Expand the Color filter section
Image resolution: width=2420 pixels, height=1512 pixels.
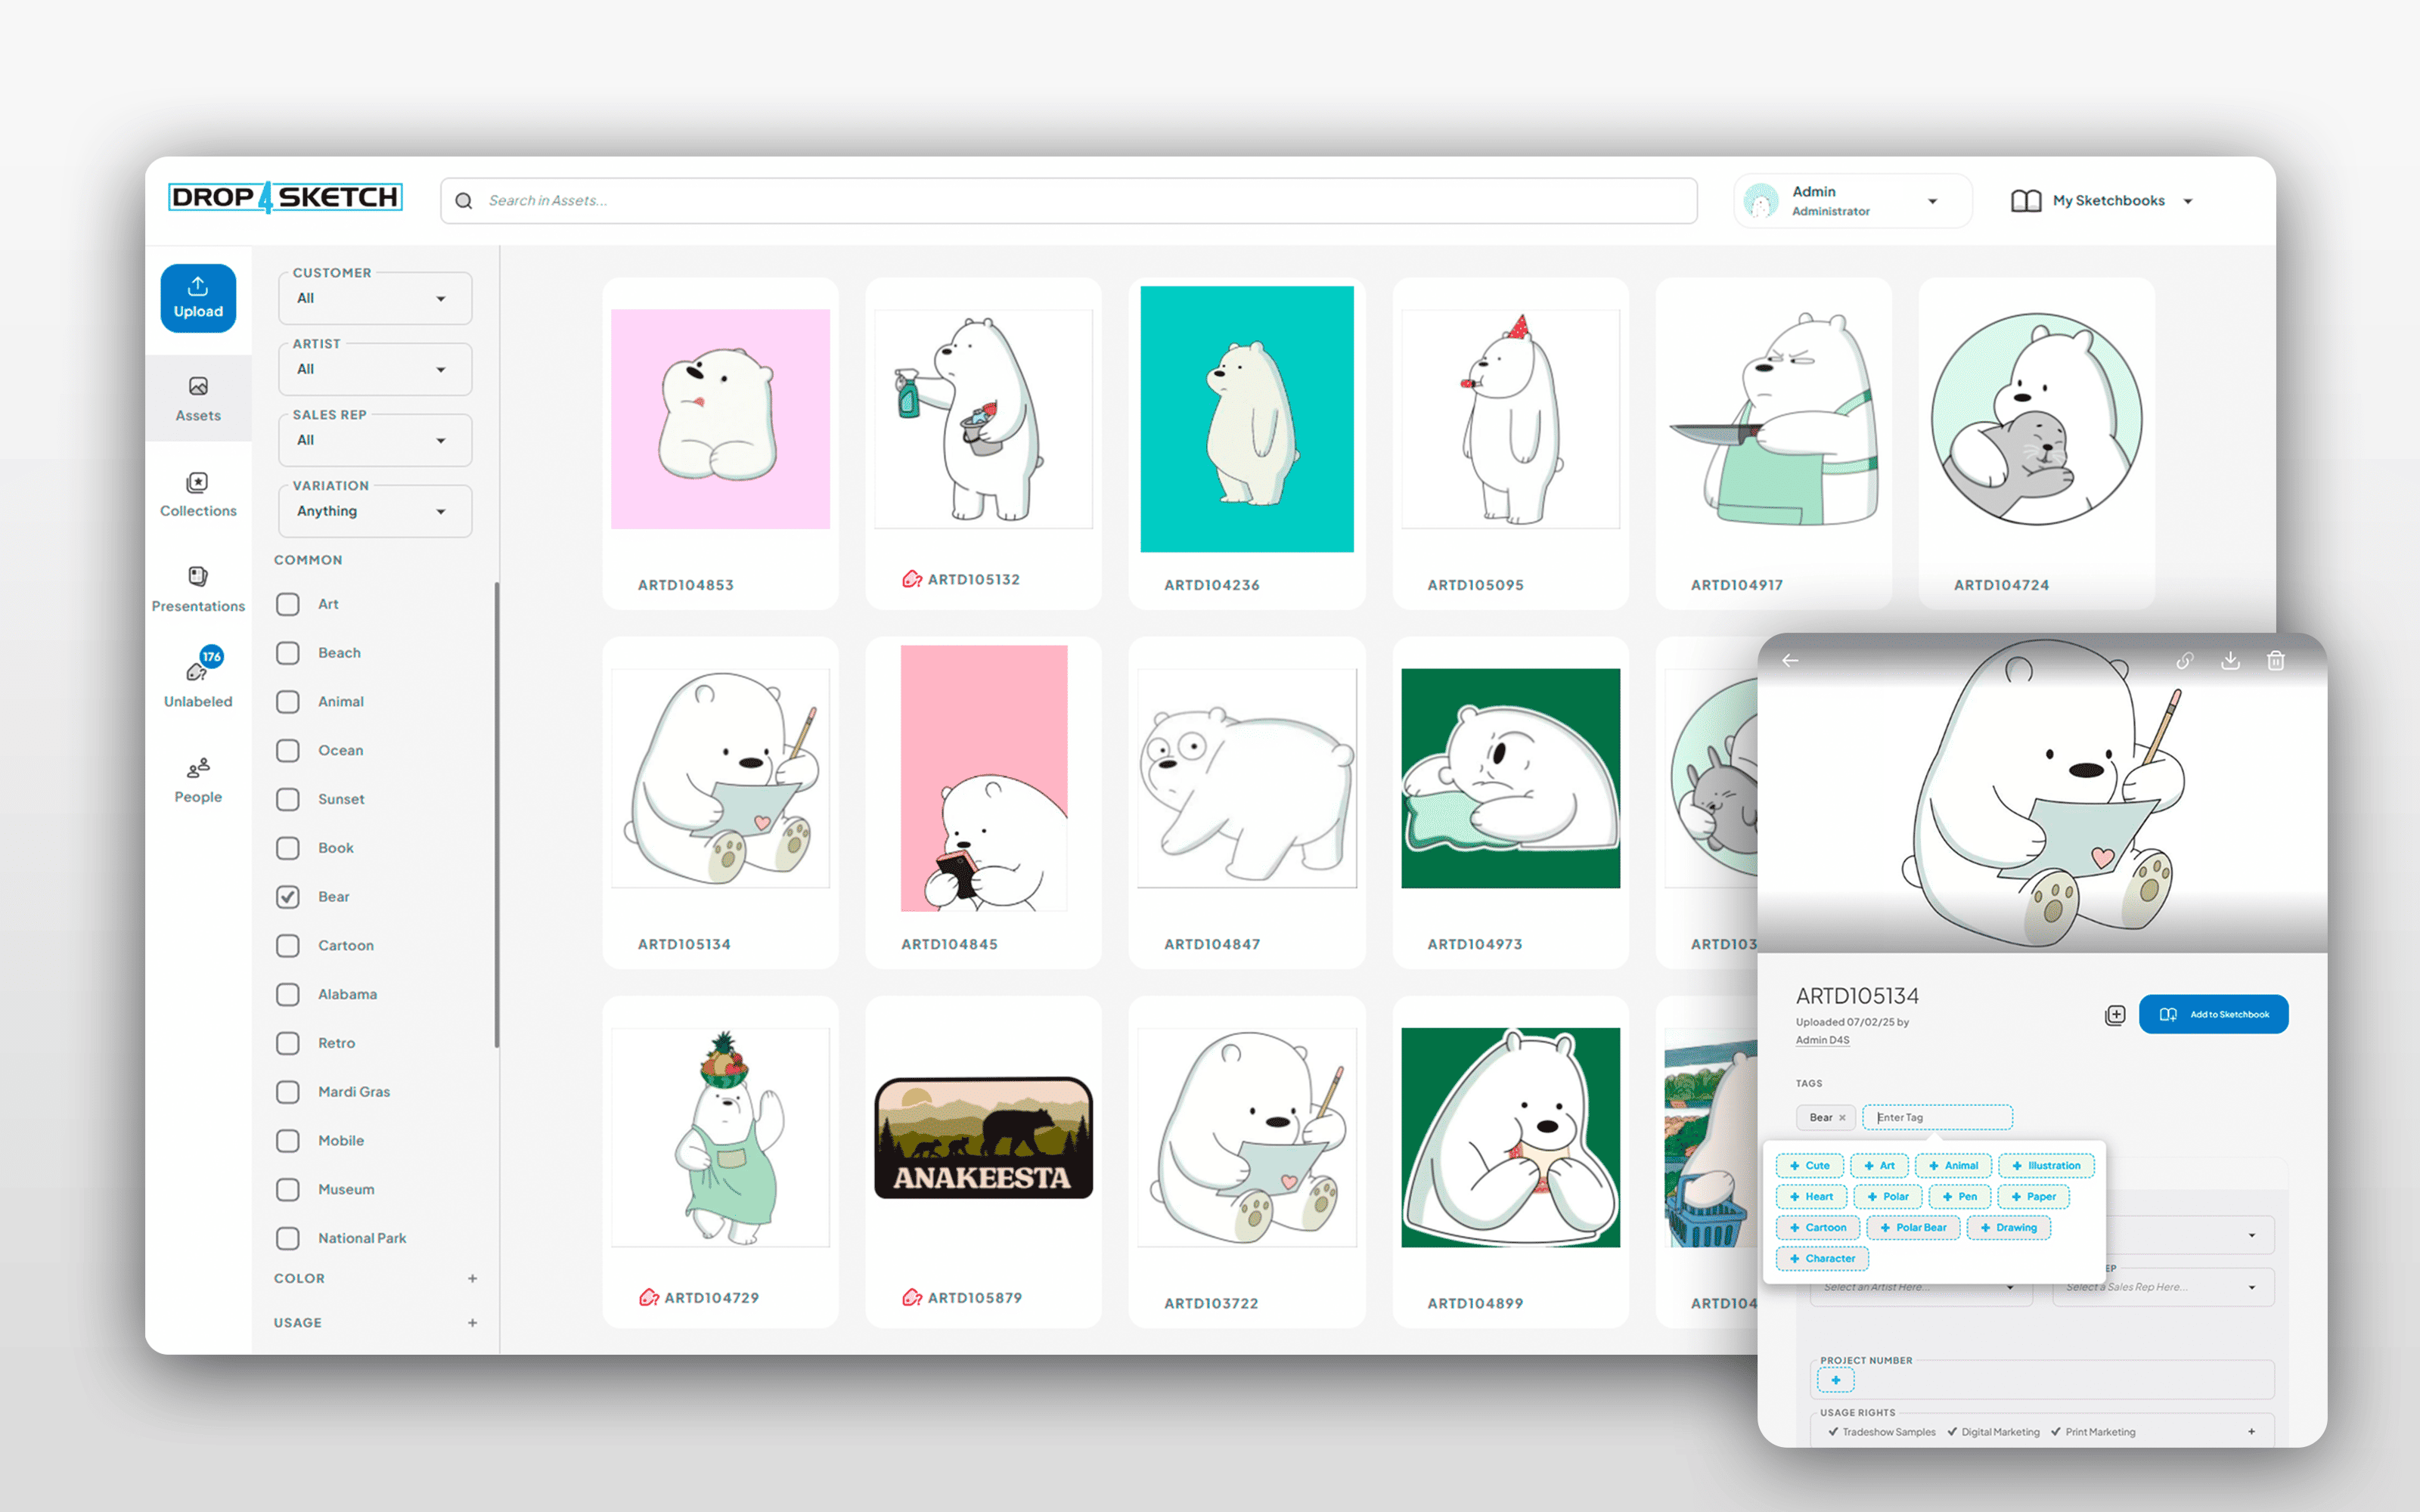472,1278
